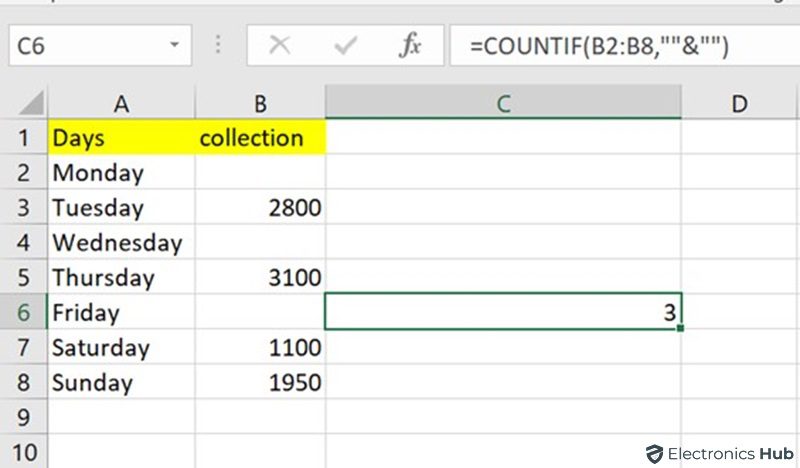Select row 3 header

point(23,208)
